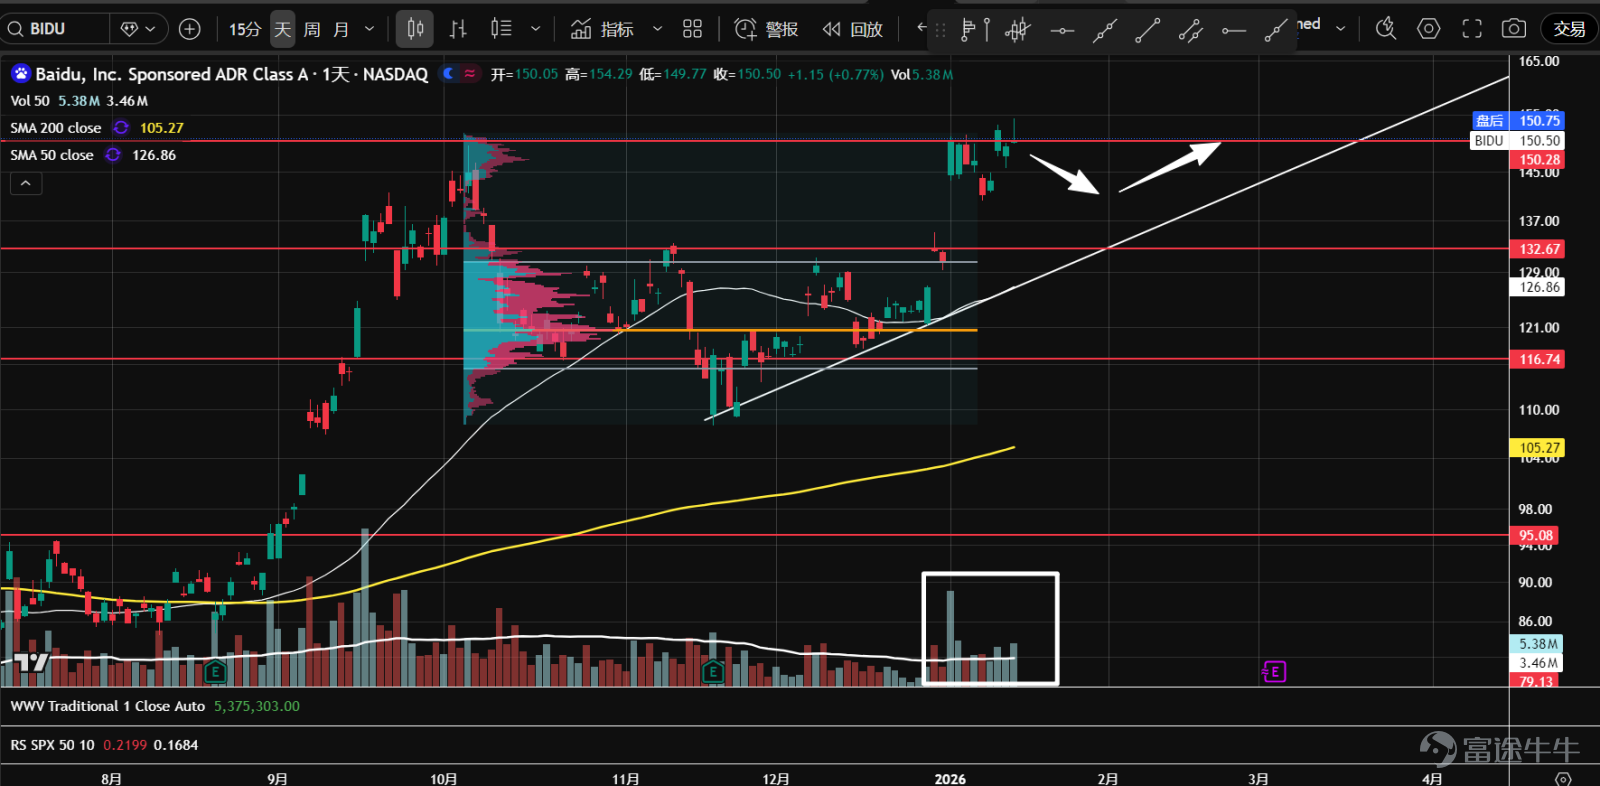The image size is (1600, 786).
Task: Expand the chart type dropdown
Action: (536, 29)
